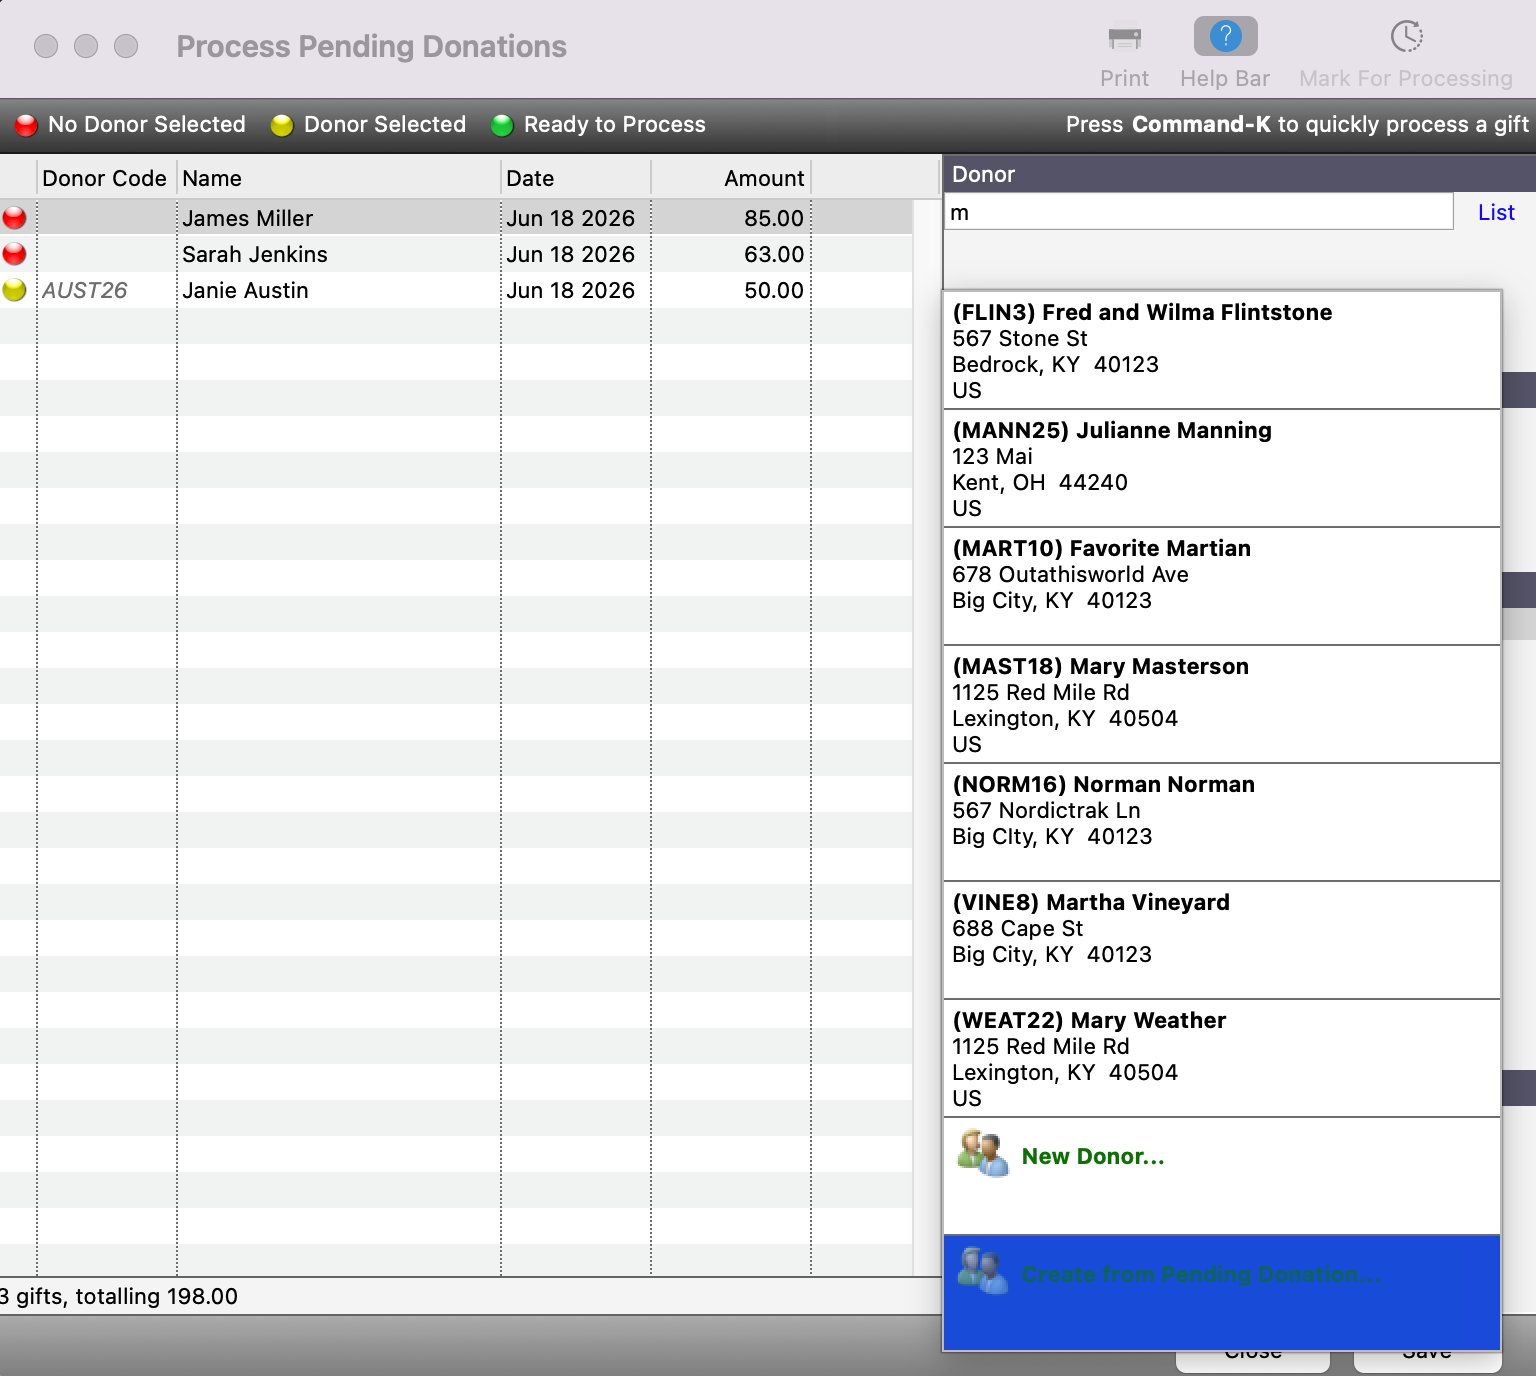This screenshot has height=1376, width=1536.
Task: Click the New Donor people icon
Action: tap(982, 1153)
